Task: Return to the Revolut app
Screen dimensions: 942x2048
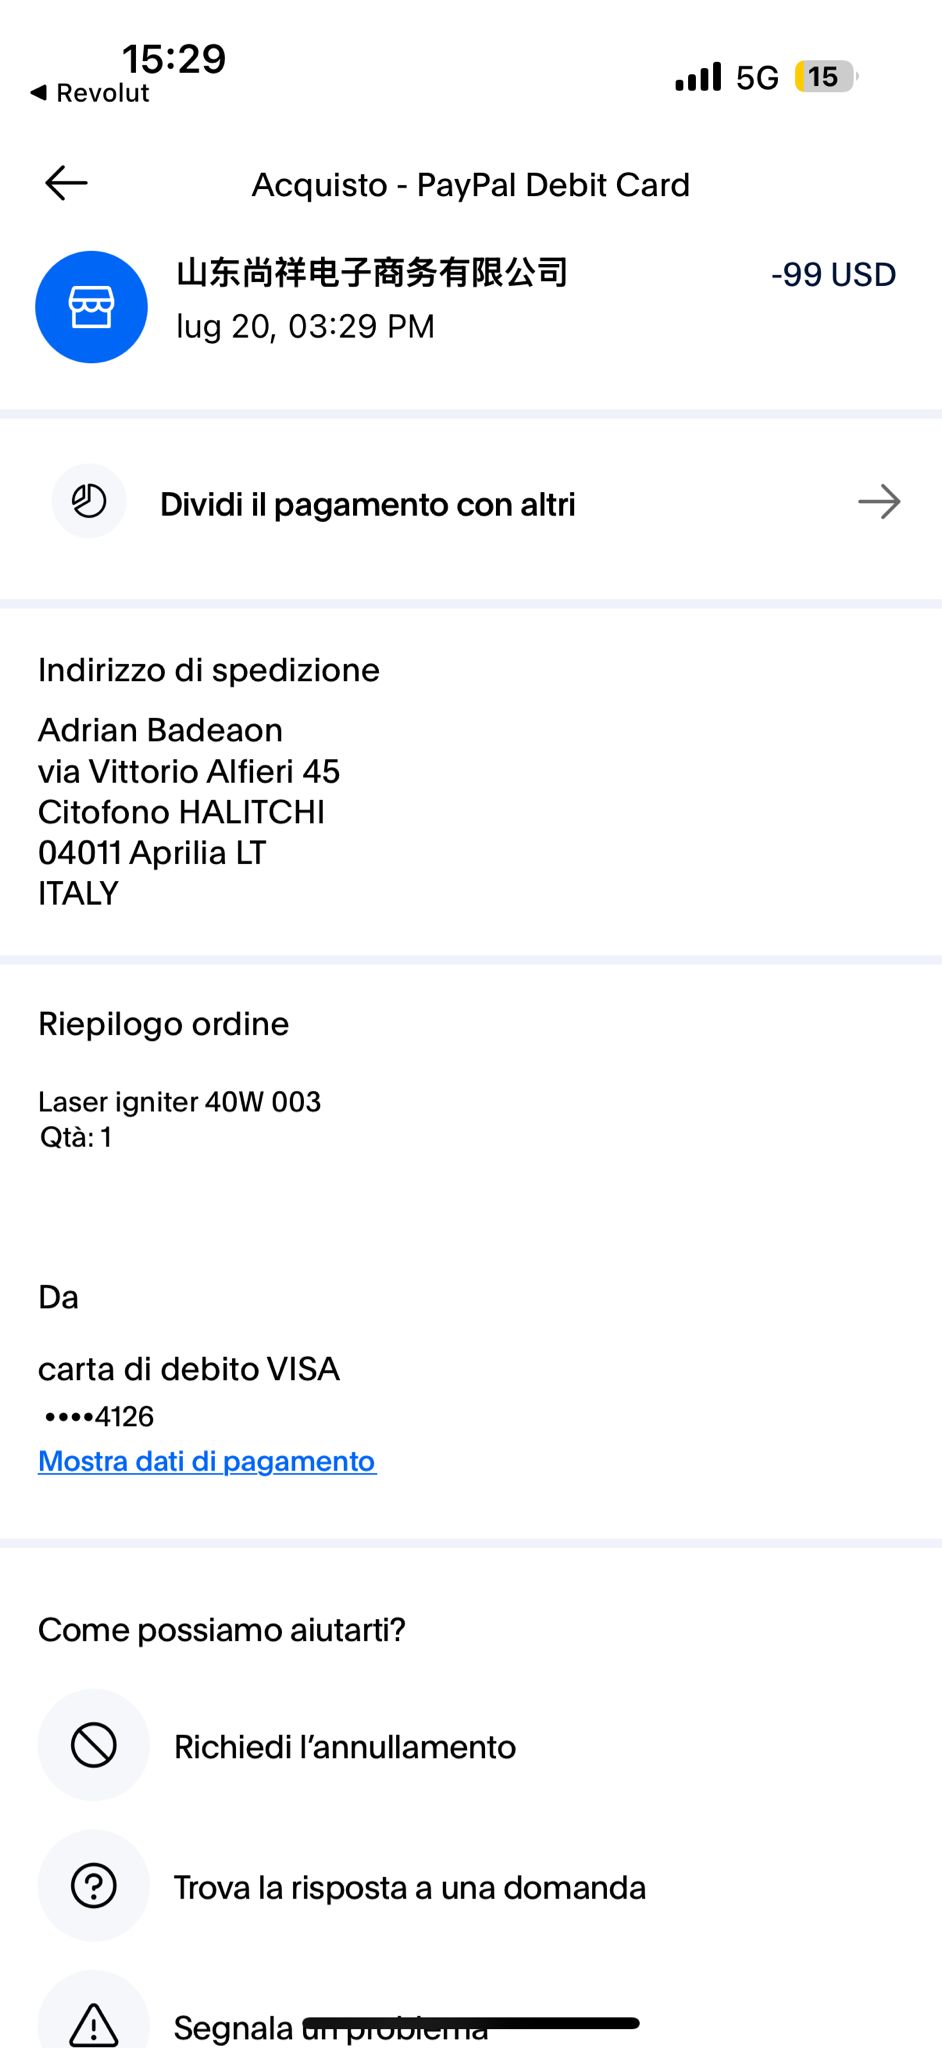Action: pos(90,93)
